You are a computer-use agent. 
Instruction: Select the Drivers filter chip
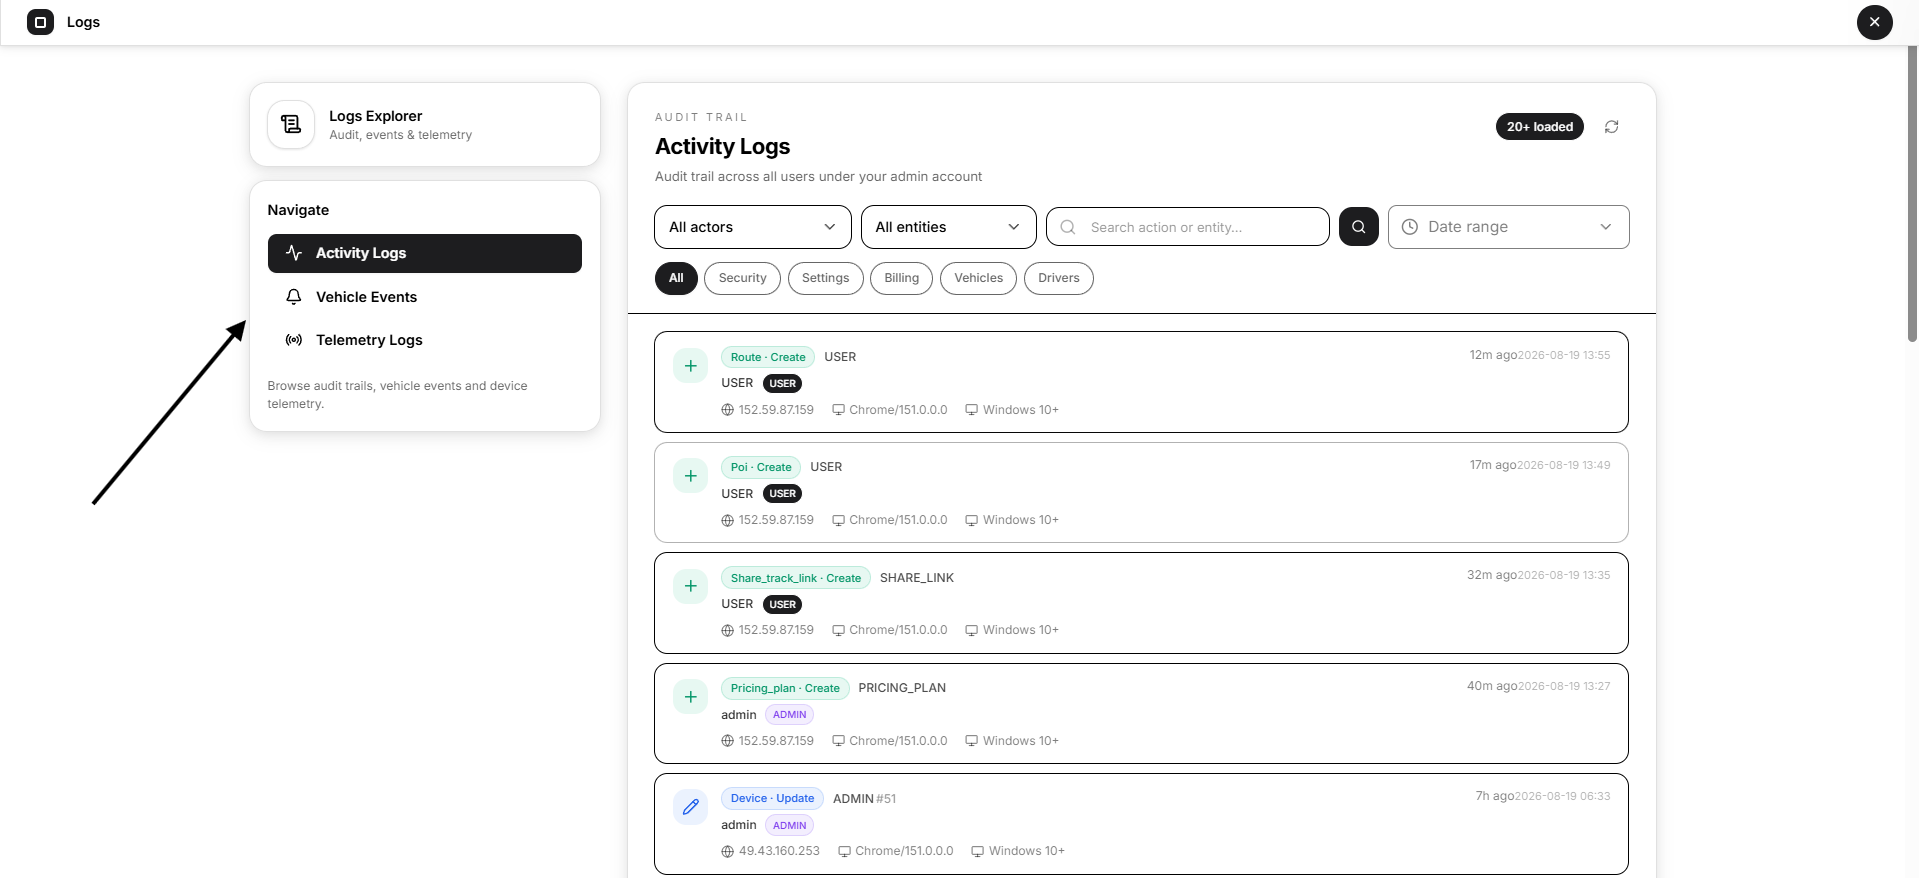[1058, 278]
